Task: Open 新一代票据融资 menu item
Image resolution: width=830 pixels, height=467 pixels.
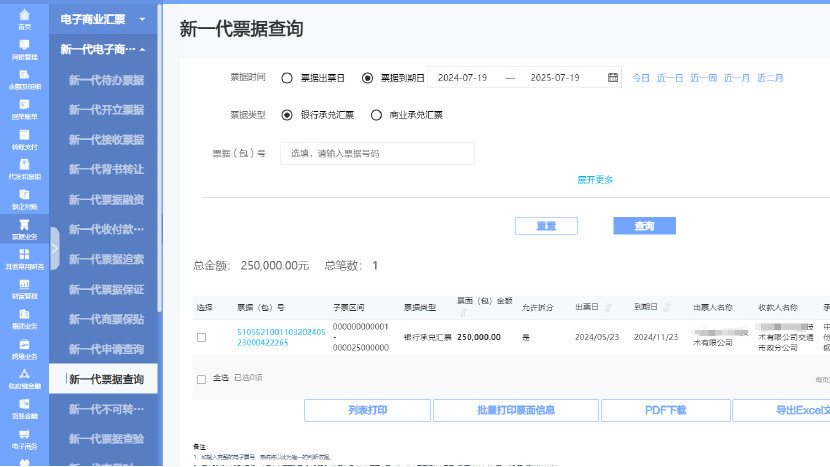Action: pyautogui.click(x=106, y=200)
